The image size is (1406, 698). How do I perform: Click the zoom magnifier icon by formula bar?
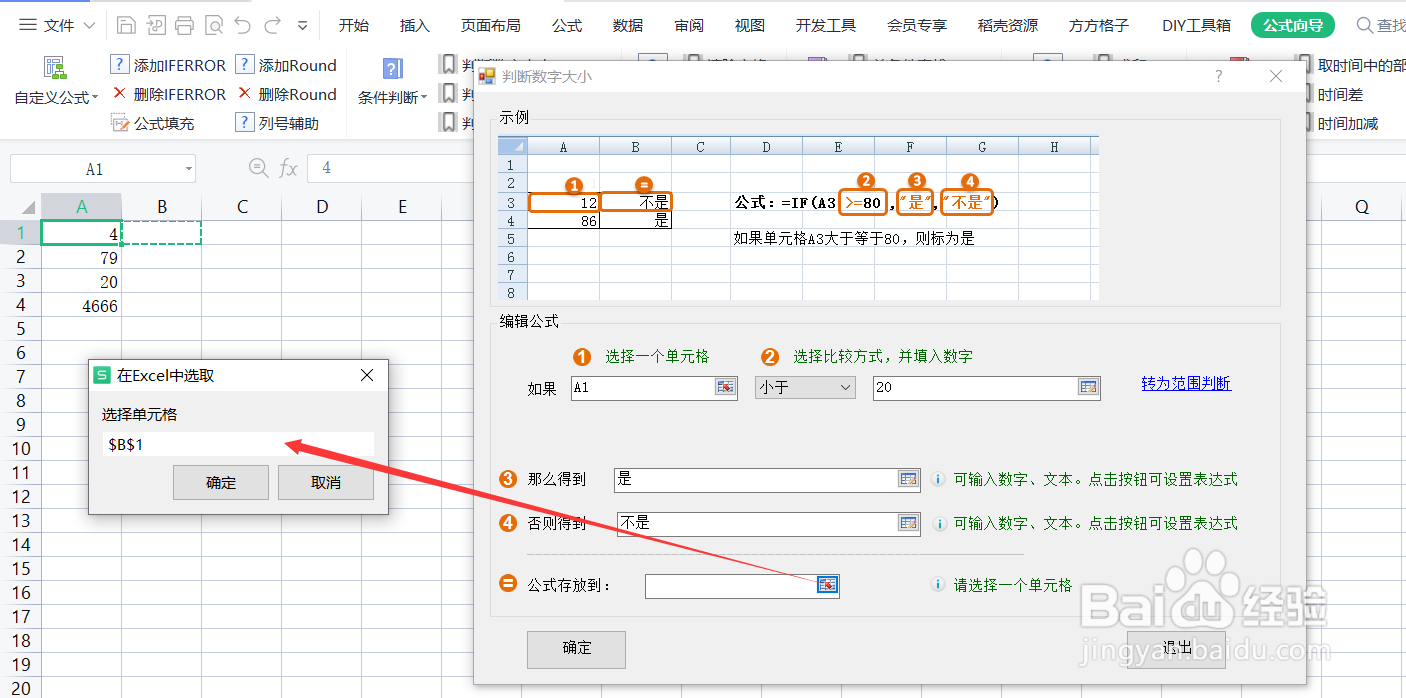258,168
